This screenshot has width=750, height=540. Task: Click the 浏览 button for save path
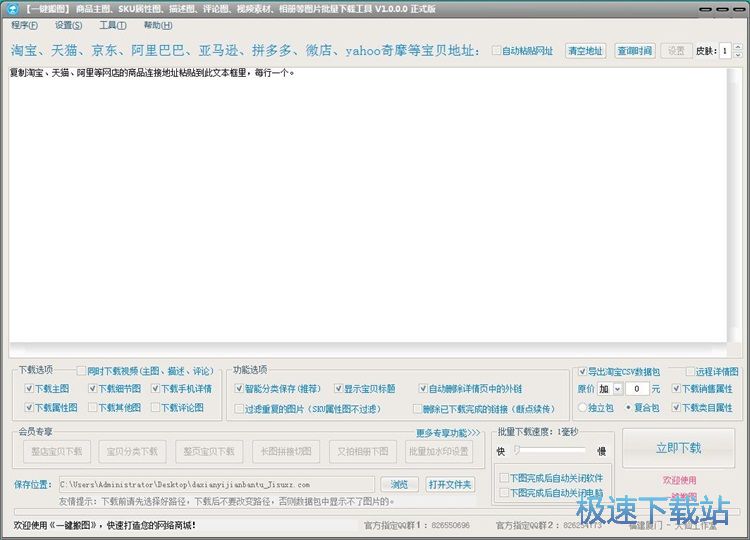[399, 484]
